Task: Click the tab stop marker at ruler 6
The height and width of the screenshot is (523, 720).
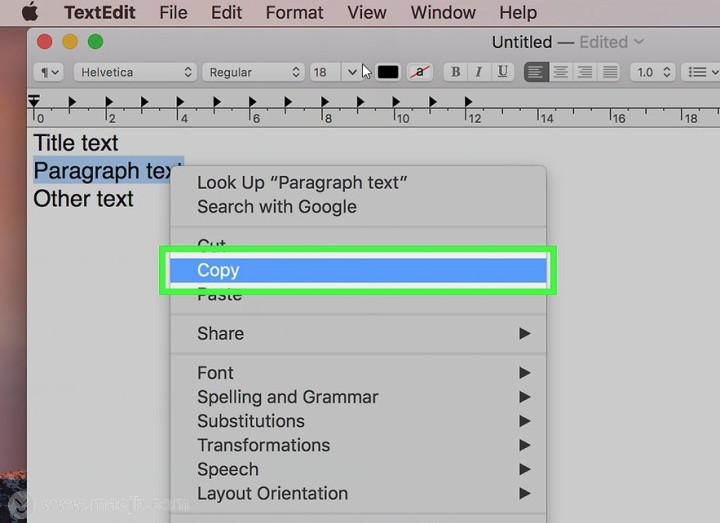Action: click(x=252, y=101)
